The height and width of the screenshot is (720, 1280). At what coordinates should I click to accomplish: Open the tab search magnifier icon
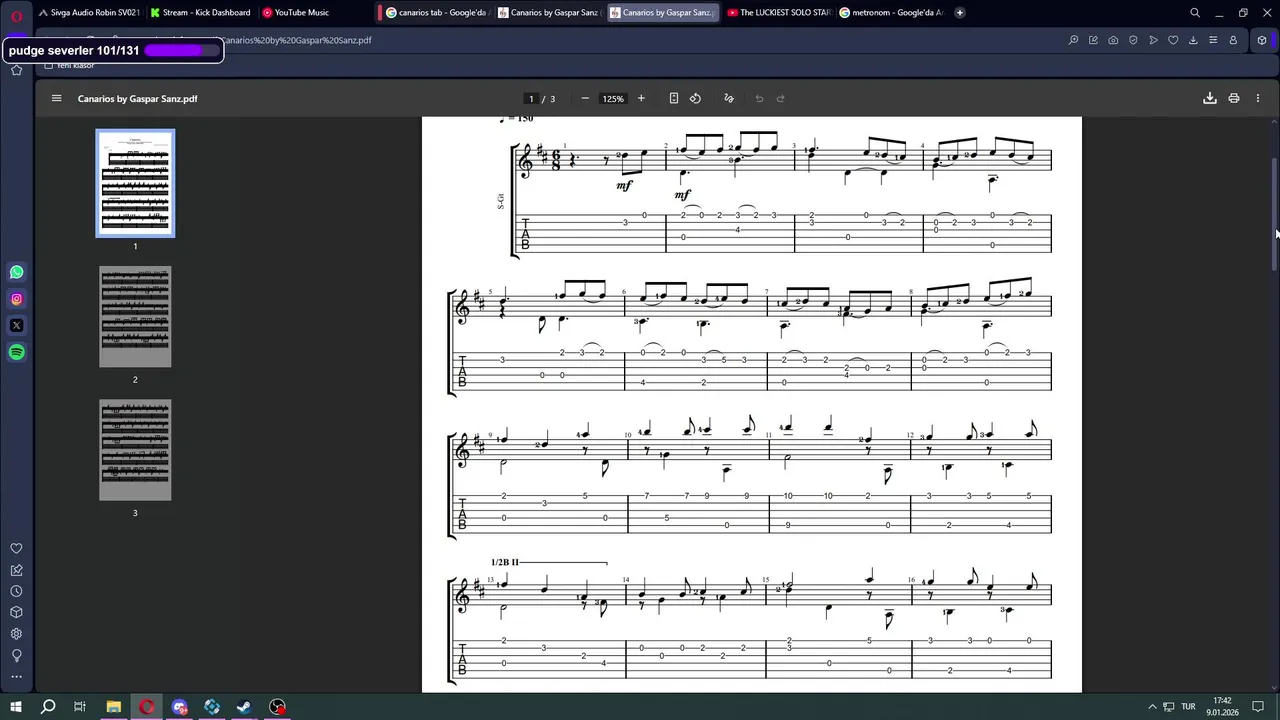pos(1195,13)
